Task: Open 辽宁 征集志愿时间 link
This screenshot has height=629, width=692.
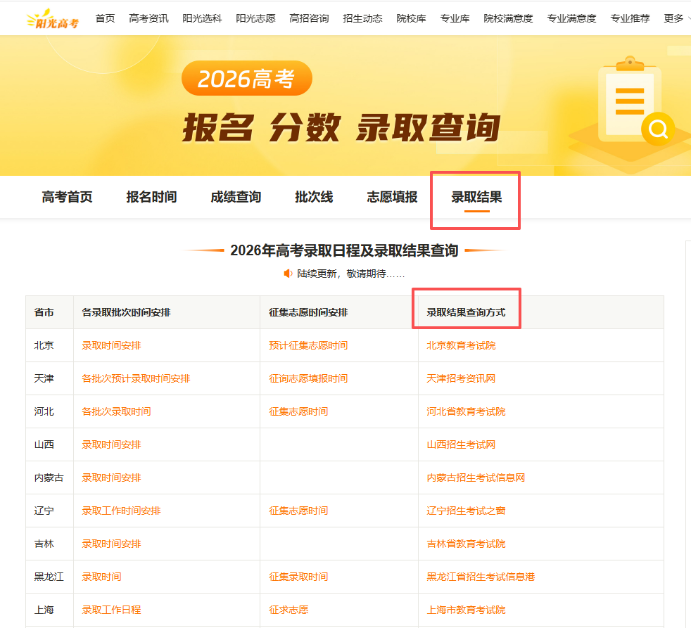Action: 298,511
